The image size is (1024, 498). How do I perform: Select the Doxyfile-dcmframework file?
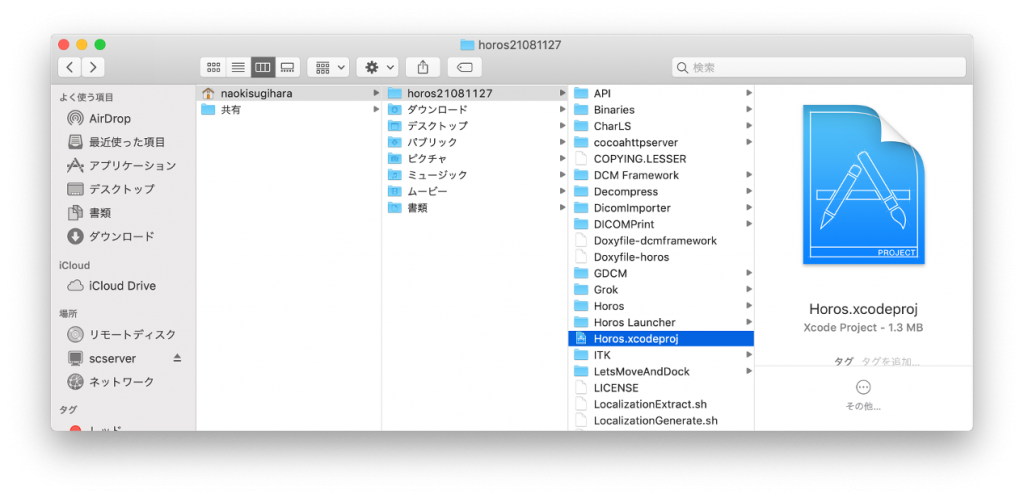coord(662,241)
